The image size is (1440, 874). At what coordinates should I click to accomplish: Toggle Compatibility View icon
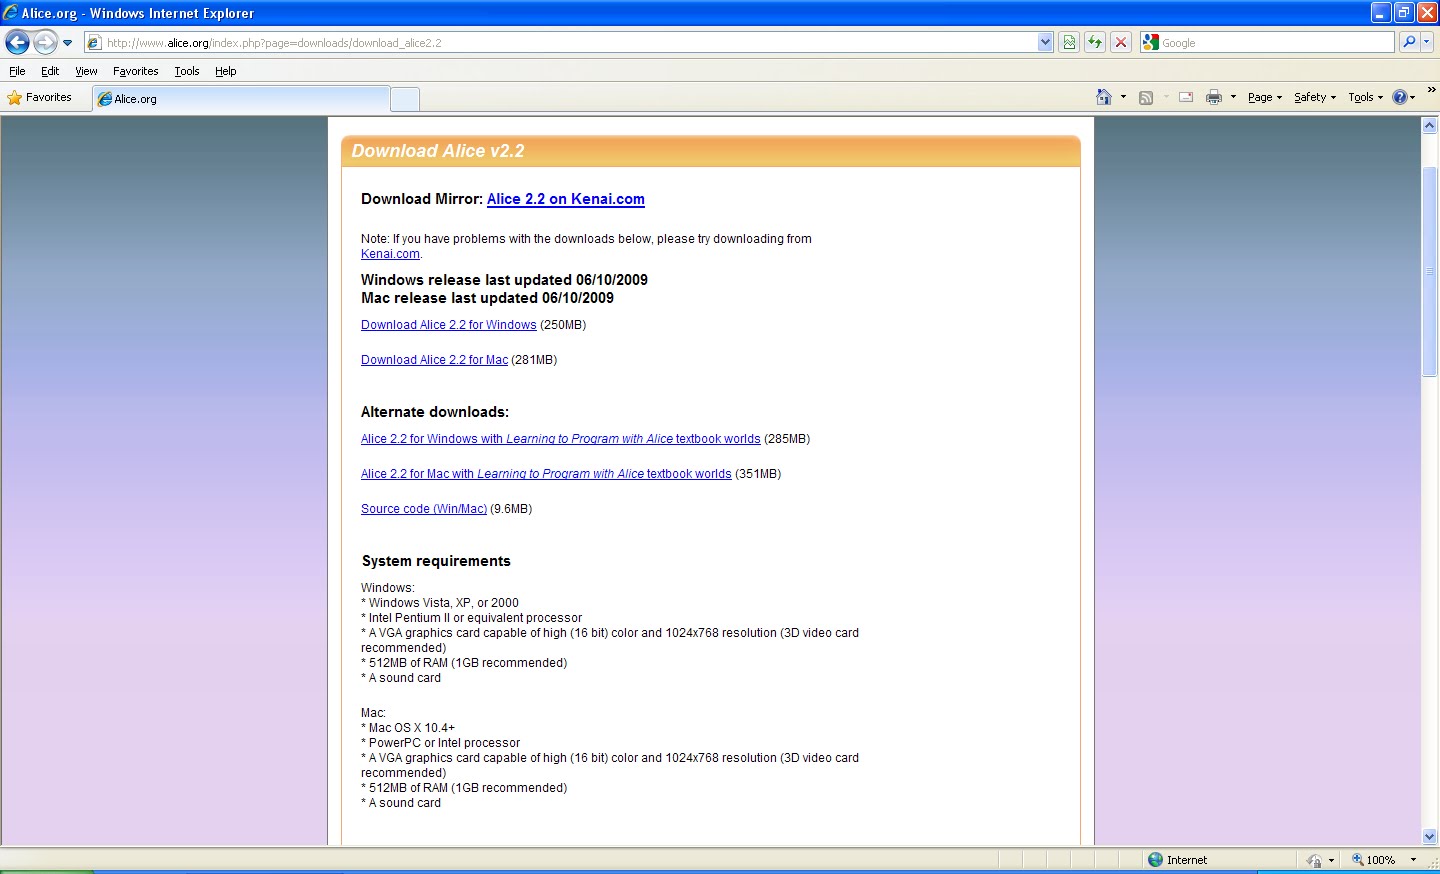click(x=1069, y=43)
